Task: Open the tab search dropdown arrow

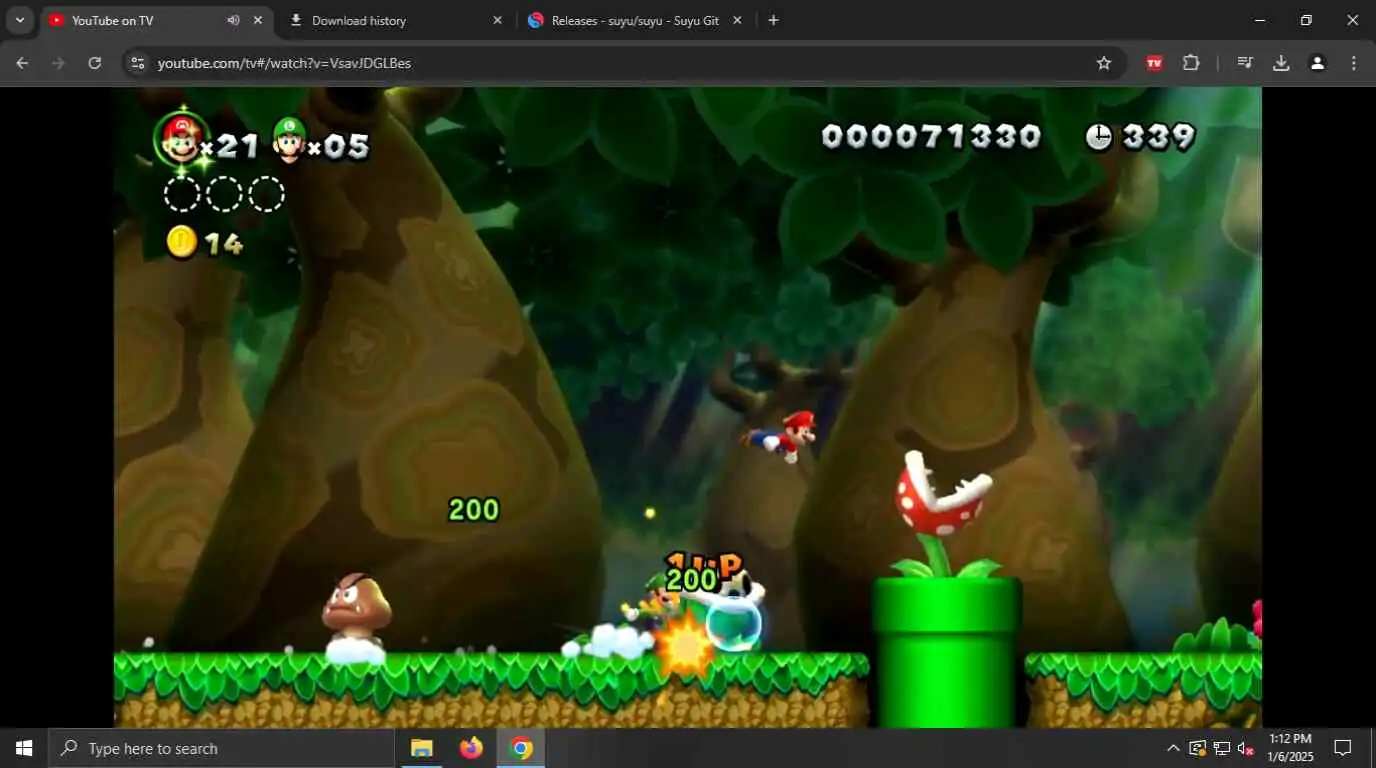Action: point(19,20)
